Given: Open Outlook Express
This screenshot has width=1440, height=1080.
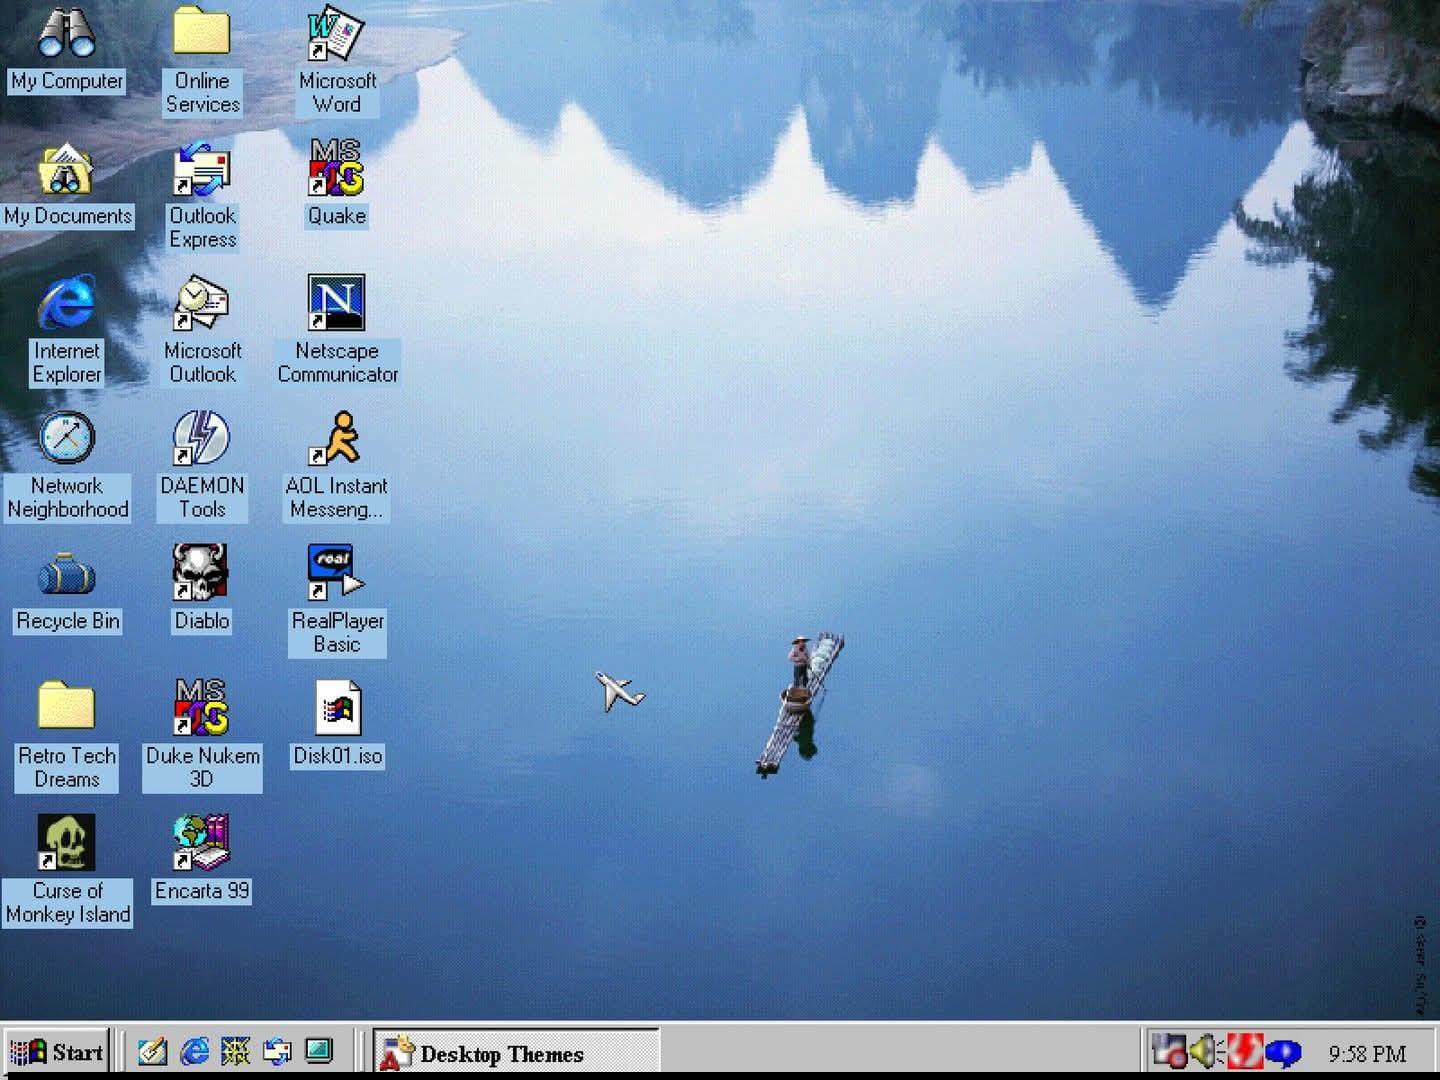Looking at the screenshot, I should pos(201,170).
